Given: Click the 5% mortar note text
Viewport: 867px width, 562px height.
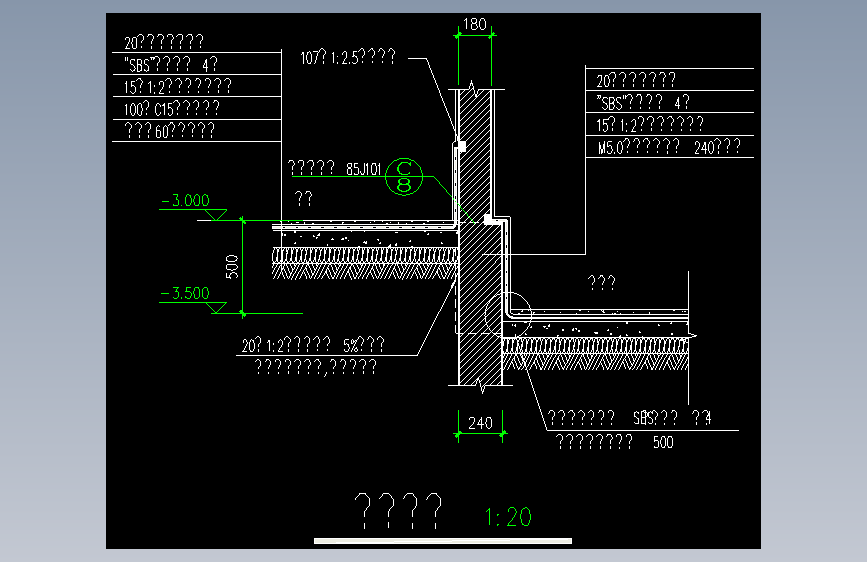Looking at the screenshot, I should tap(313, 346).
